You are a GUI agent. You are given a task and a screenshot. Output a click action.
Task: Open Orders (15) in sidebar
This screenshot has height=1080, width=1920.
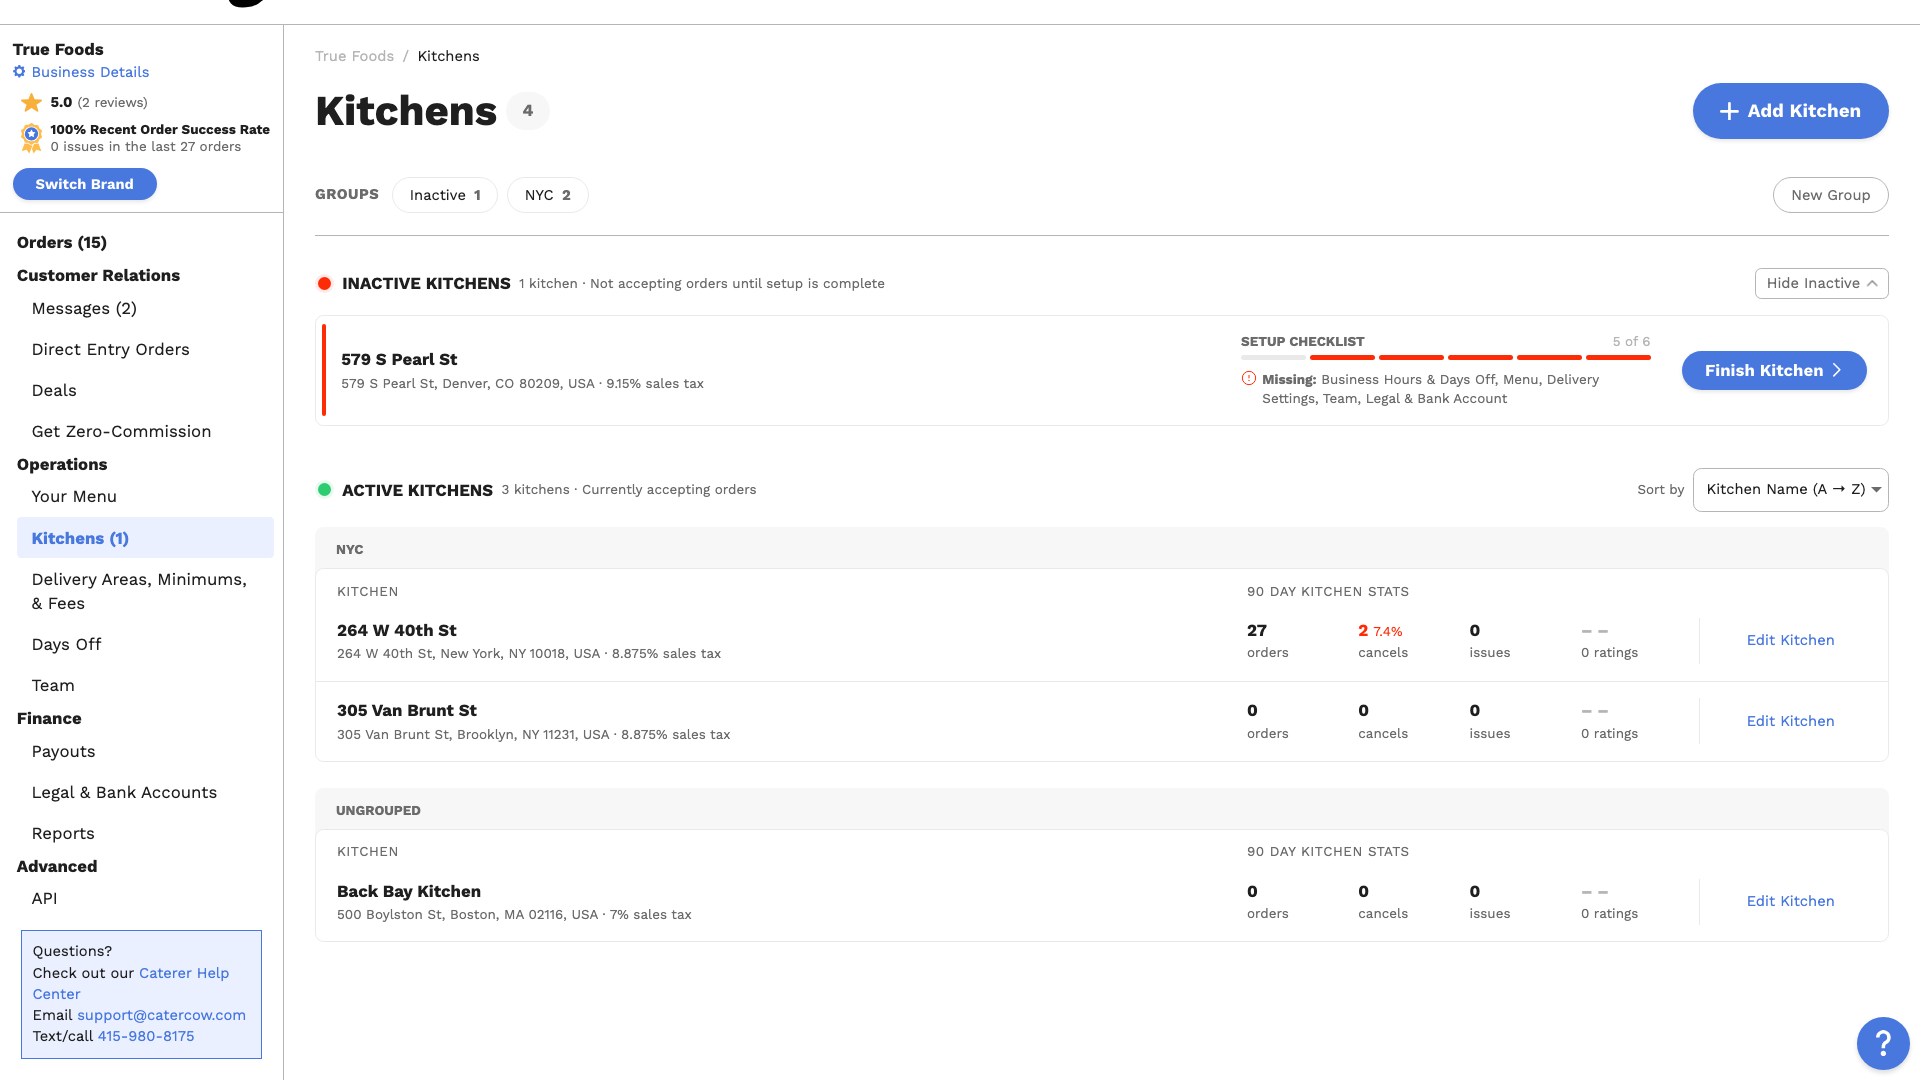tap(62, 242)
